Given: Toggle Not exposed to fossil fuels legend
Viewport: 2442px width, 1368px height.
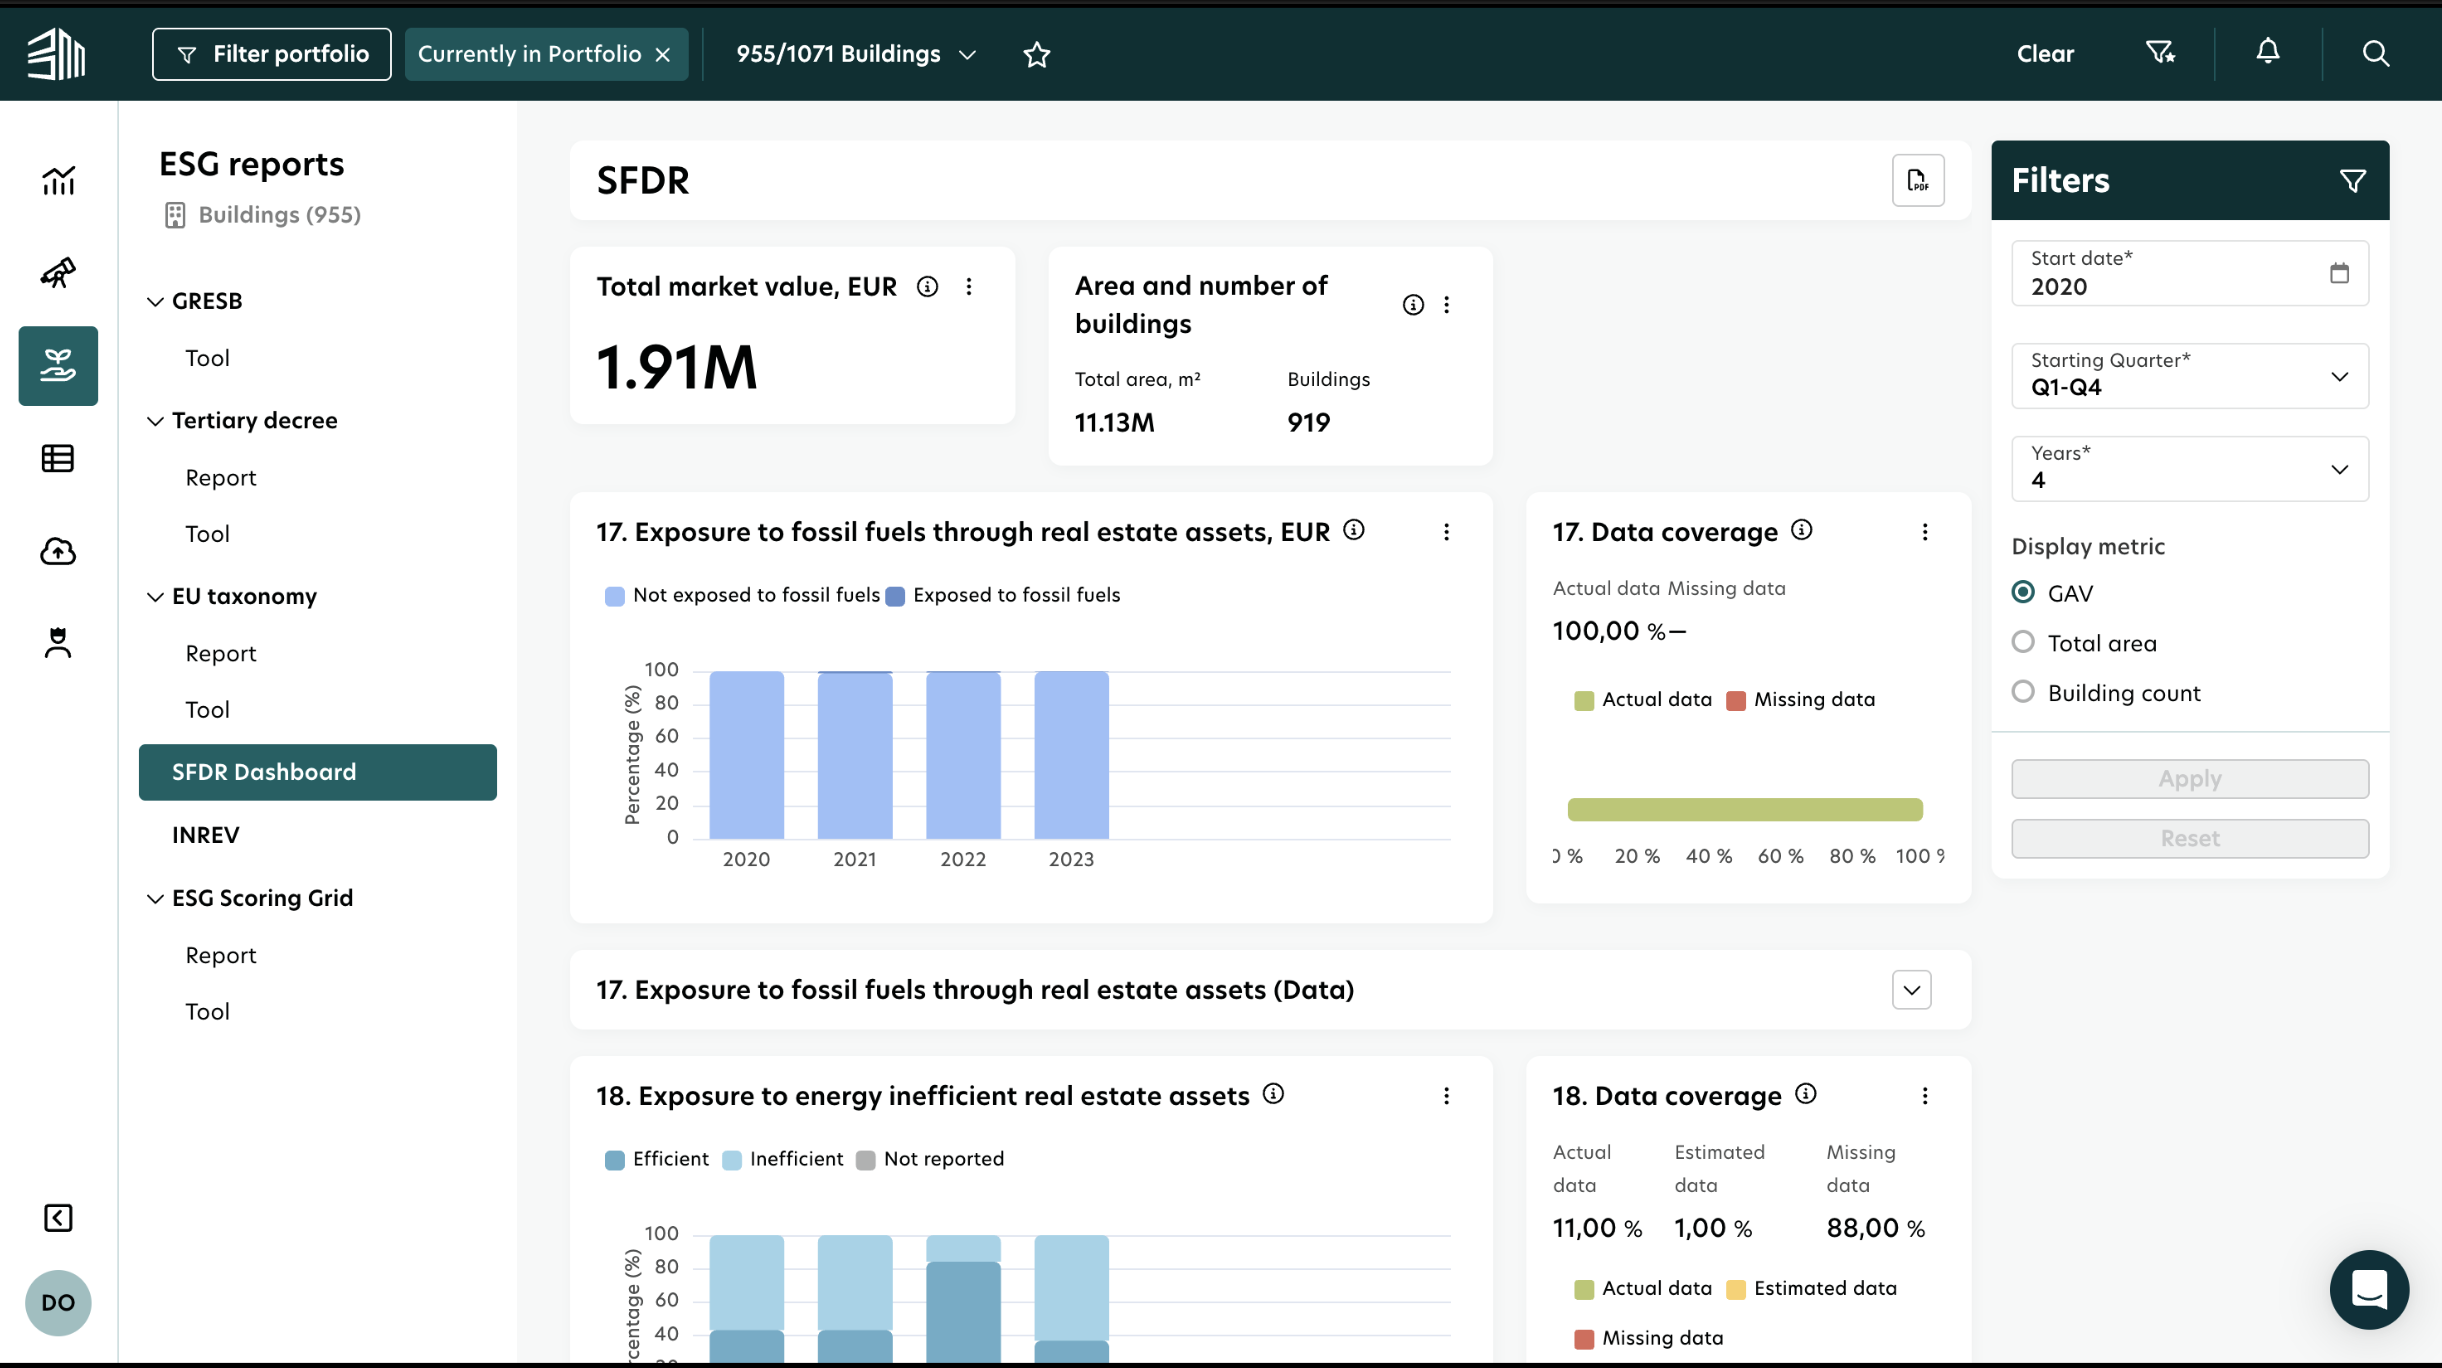Looking at the screenshot, I should [742, 596].
